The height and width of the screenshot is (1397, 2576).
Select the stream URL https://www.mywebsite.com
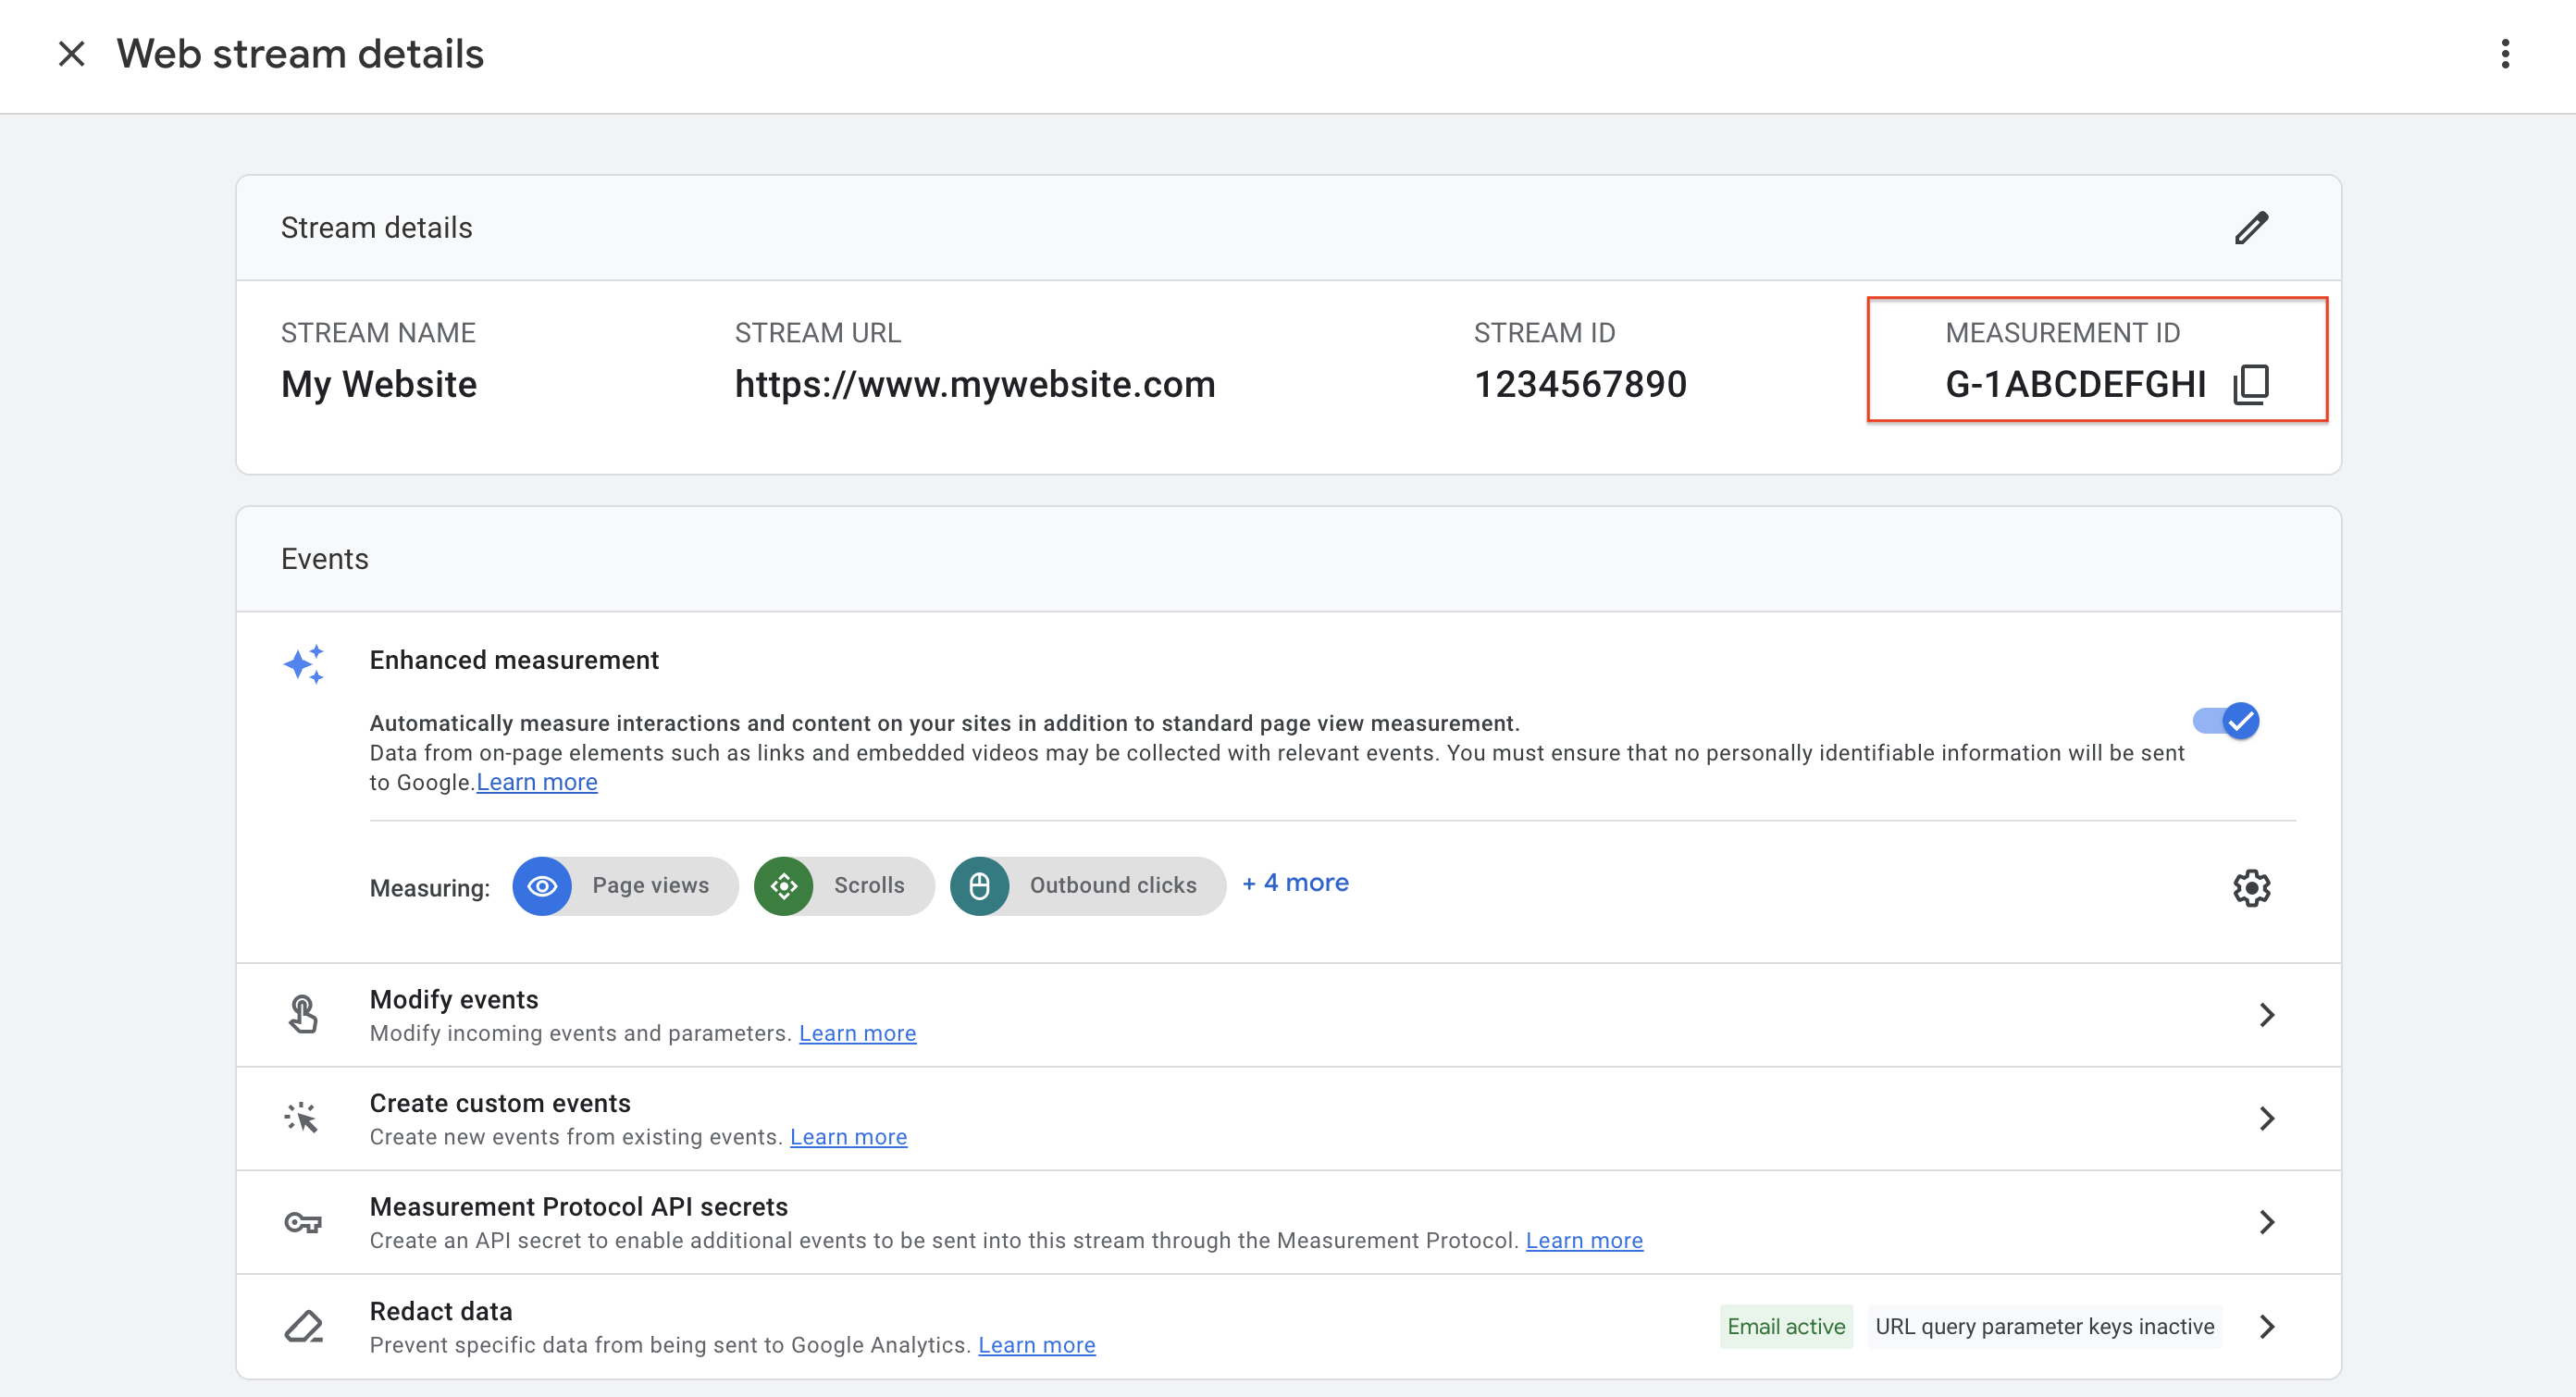[975, 384]
